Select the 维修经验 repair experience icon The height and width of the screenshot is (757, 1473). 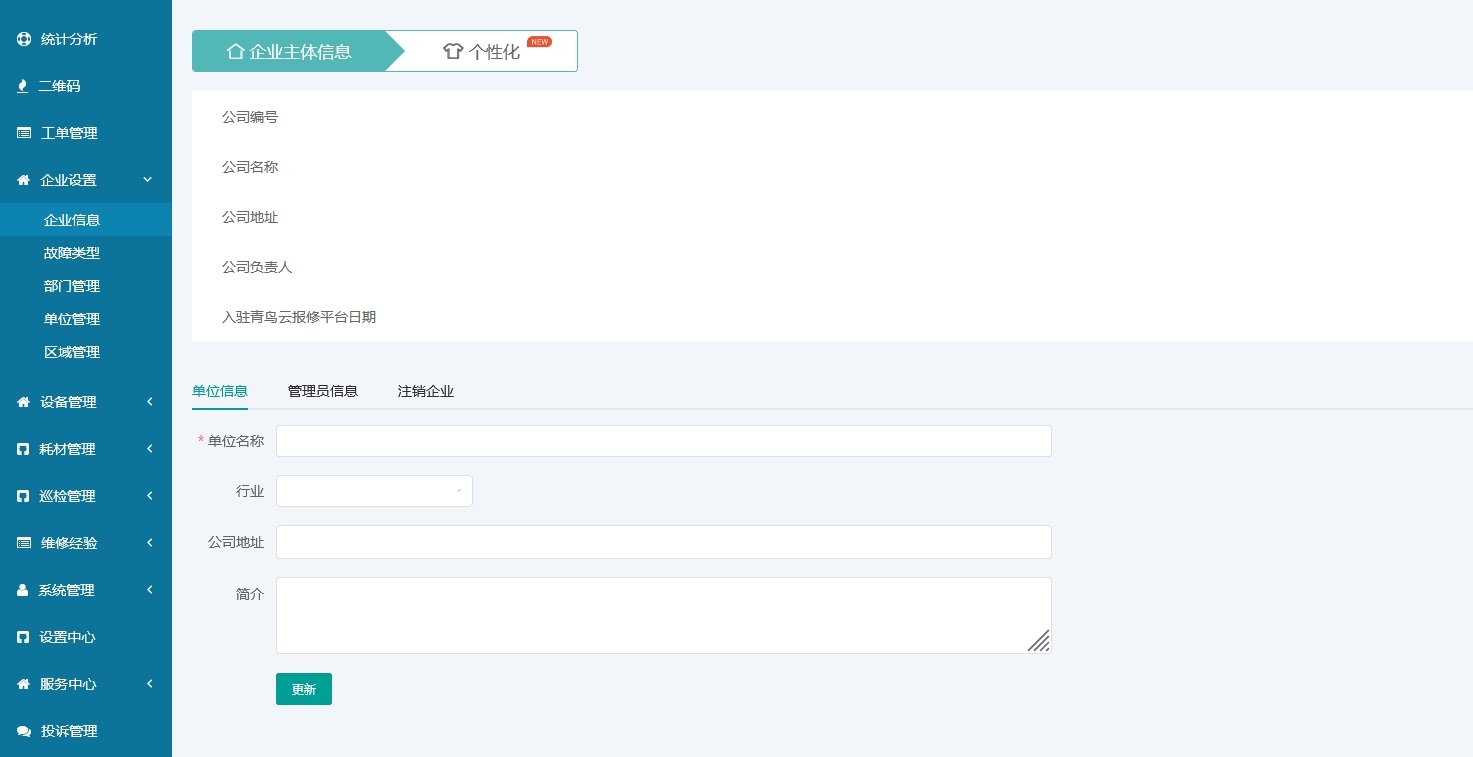(23, 543)
